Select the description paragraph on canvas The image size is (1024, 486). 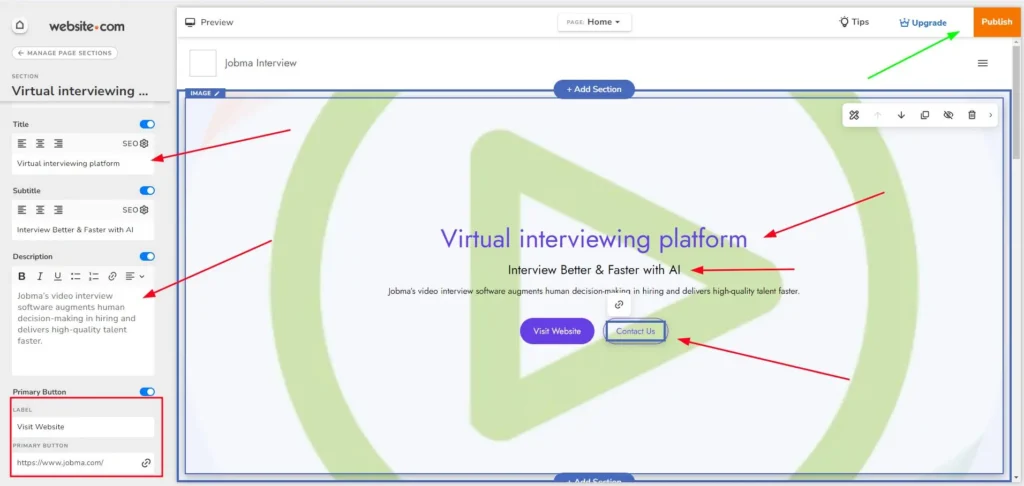(594, 291)
